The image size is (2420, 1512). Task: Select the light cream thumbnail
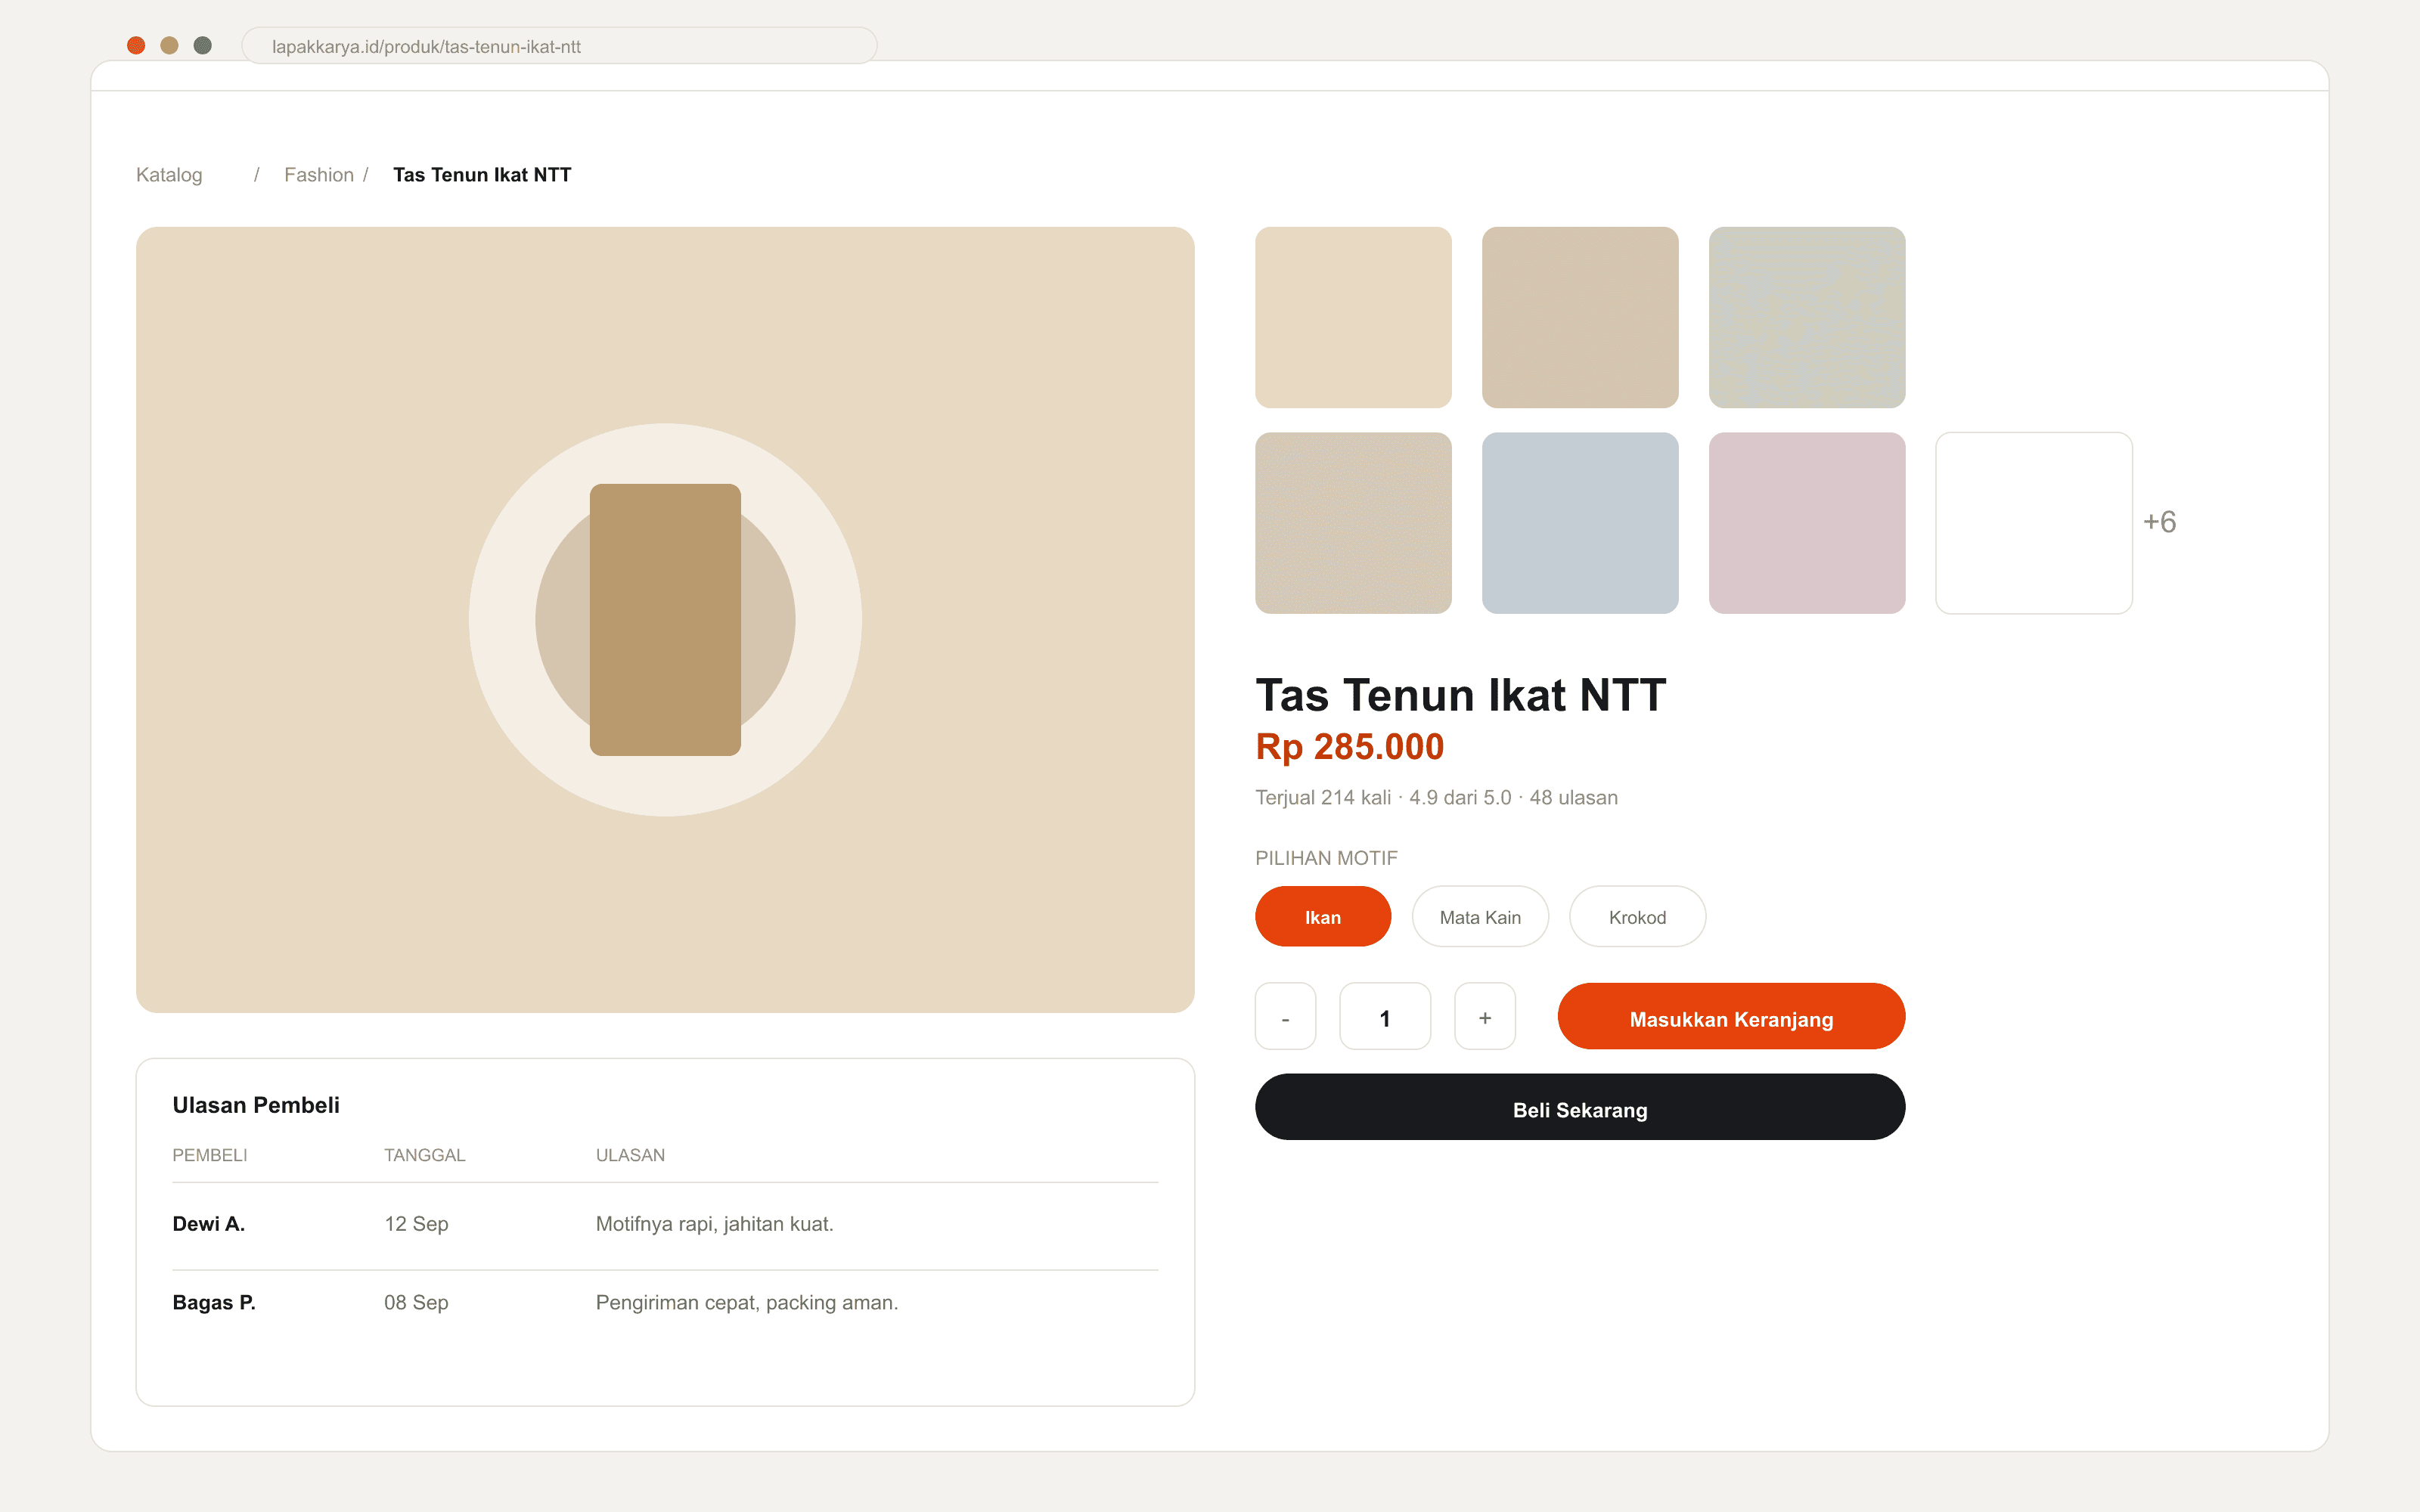pyautogui.click(x=1353, y=317)
